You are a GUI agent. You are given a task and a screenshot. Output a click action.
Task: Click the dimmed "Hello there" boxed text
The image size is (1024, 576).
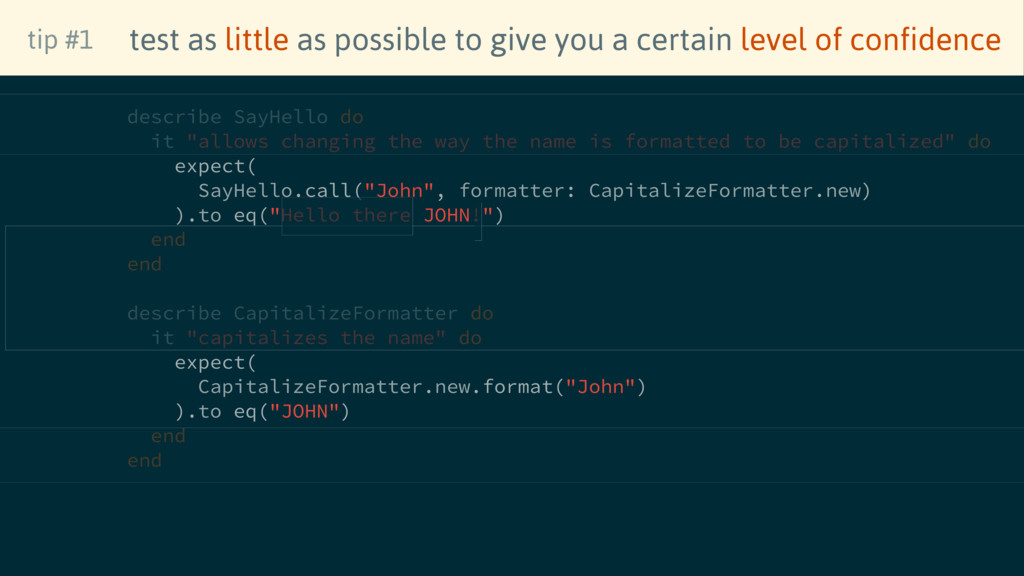point(346,215)
